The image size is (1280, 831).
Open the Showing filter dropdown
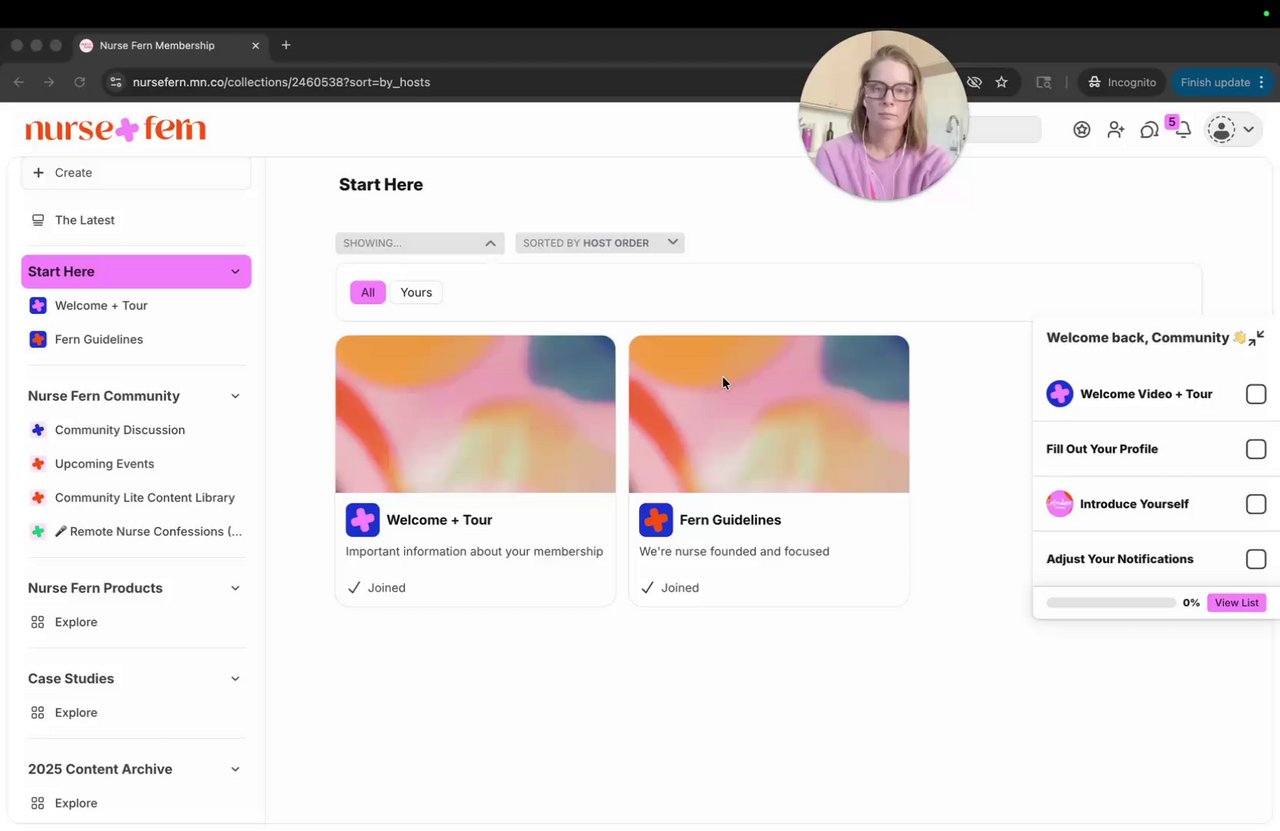coord(420,243)
